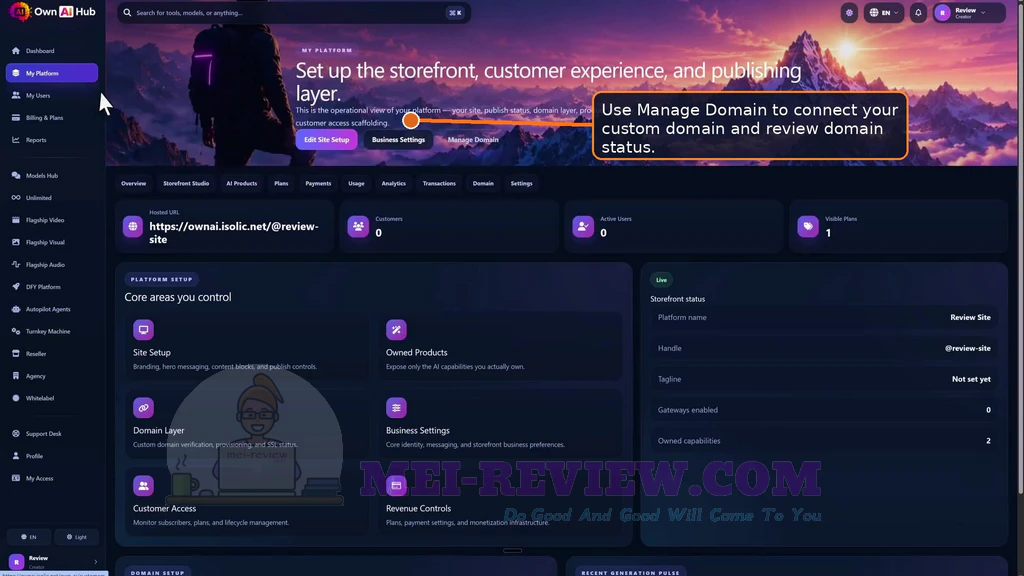Click the Edit Site Setup button
Screen dimensions: 1024x576
pos(327,140)
